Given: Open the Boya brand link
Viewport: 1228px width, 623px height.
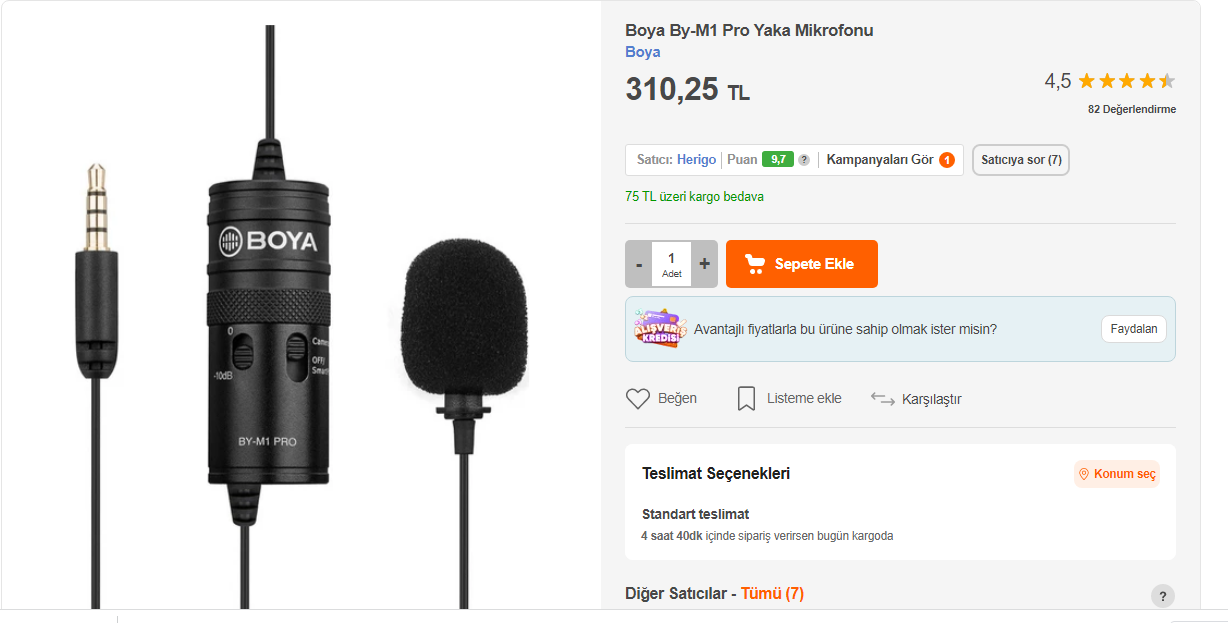Looking at the screenshot, I should pos(643,52).
